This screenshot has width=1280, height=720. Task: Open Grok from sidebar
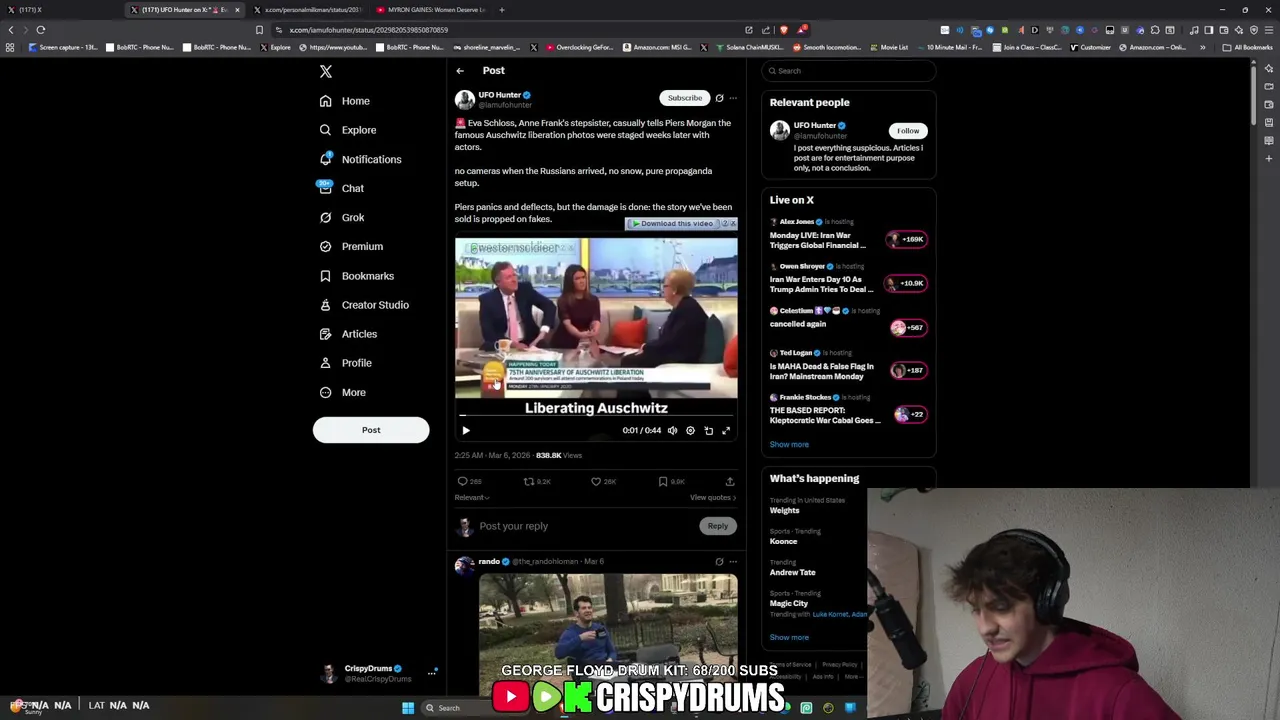click(x=341, y=217)
